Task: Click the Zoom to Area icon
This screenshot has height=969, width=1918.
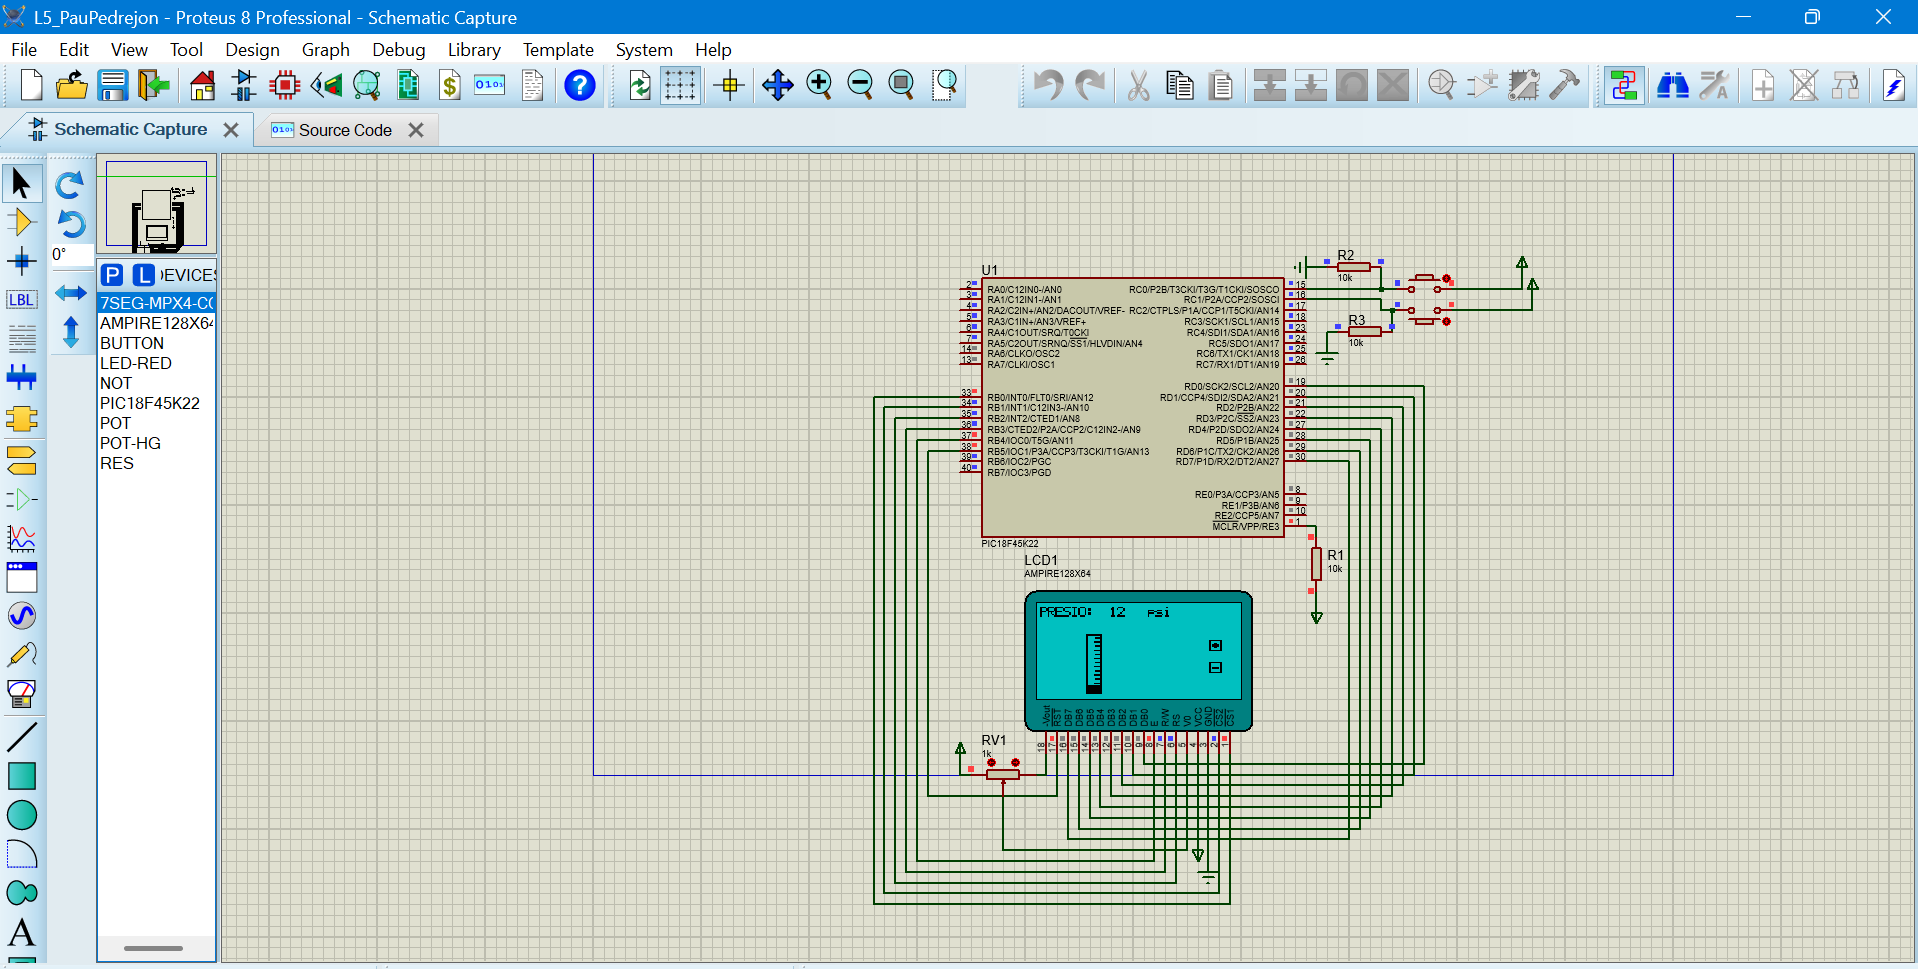Action: point(944,86)
